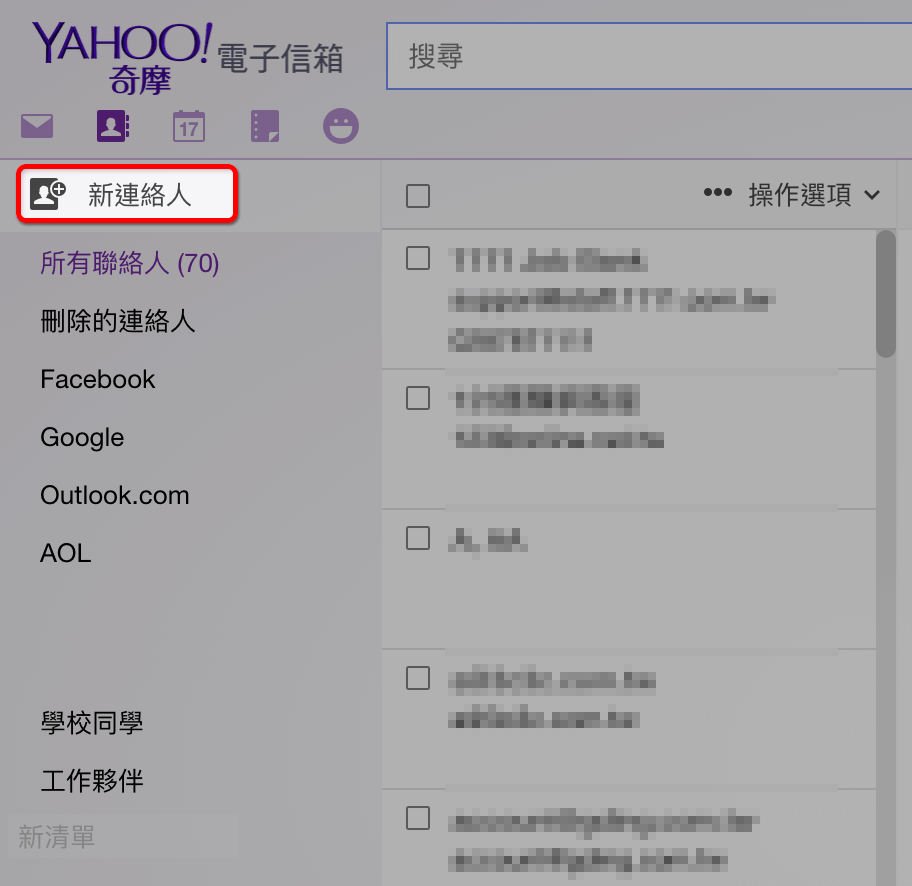Select 所有聯絡人 (70) list
Screen dimensions: 912x886
tap(130, 263)
